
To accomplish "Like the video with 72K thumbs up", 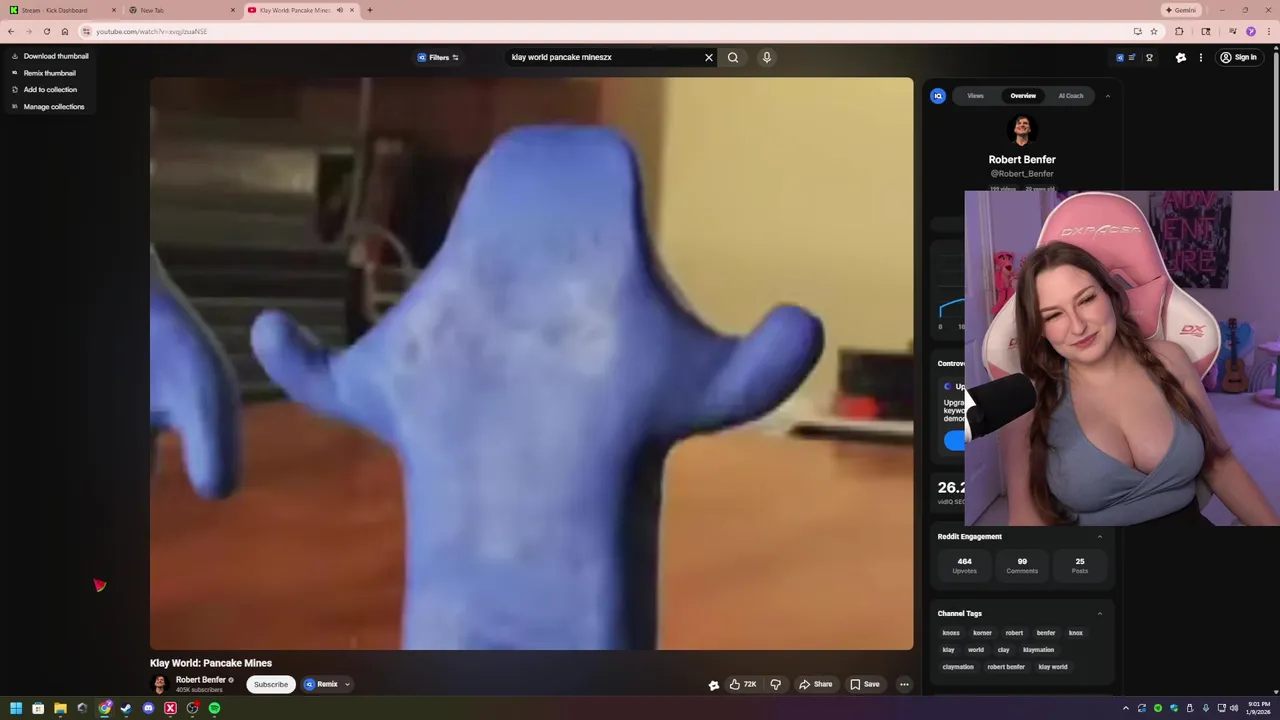I will coord(743,684).
